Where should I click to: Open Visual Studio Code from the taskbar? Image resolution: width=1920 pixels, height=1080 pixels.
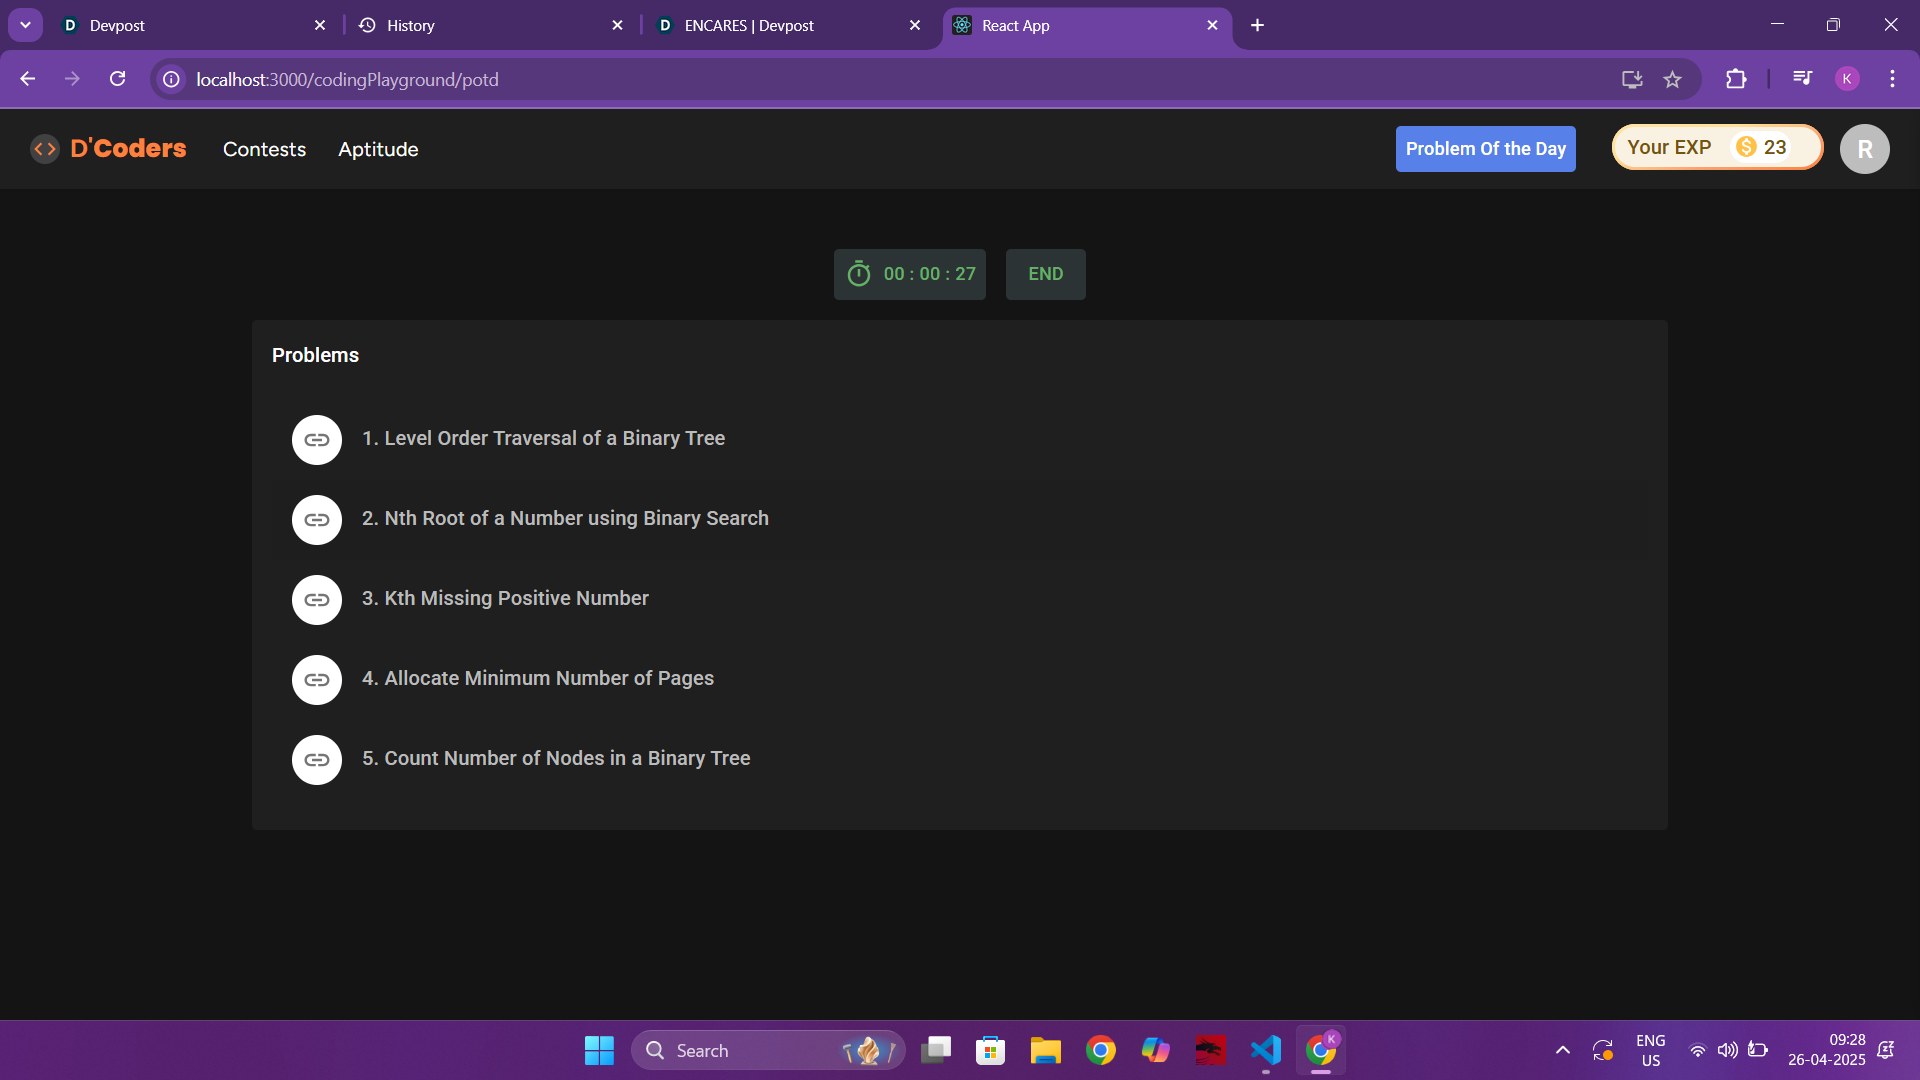[1265, 1050]
